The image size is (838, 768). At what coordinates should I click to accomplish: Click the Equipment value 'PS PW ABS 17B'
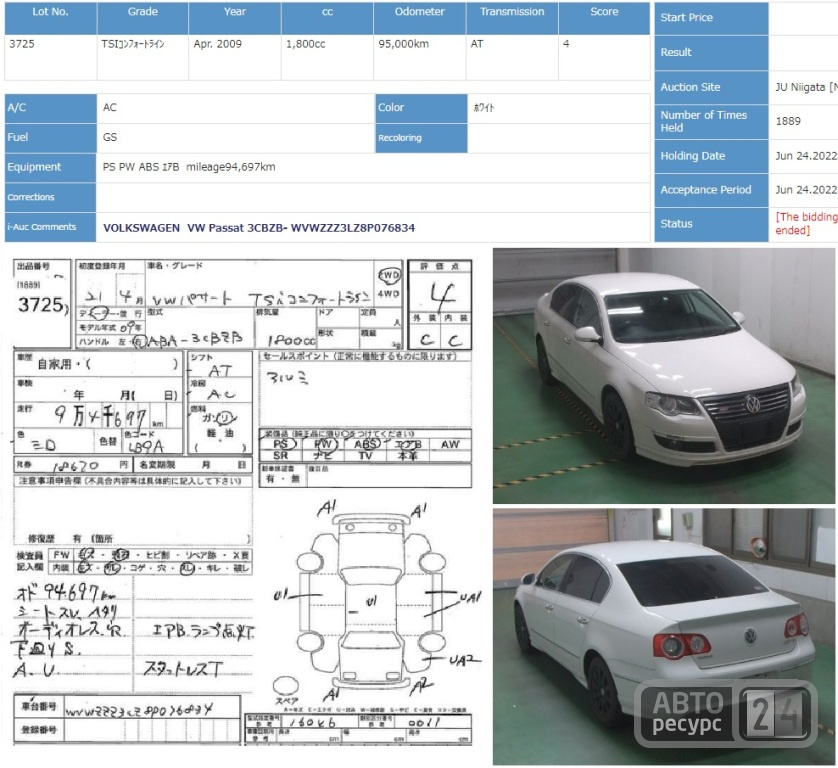tap(141, 167)
